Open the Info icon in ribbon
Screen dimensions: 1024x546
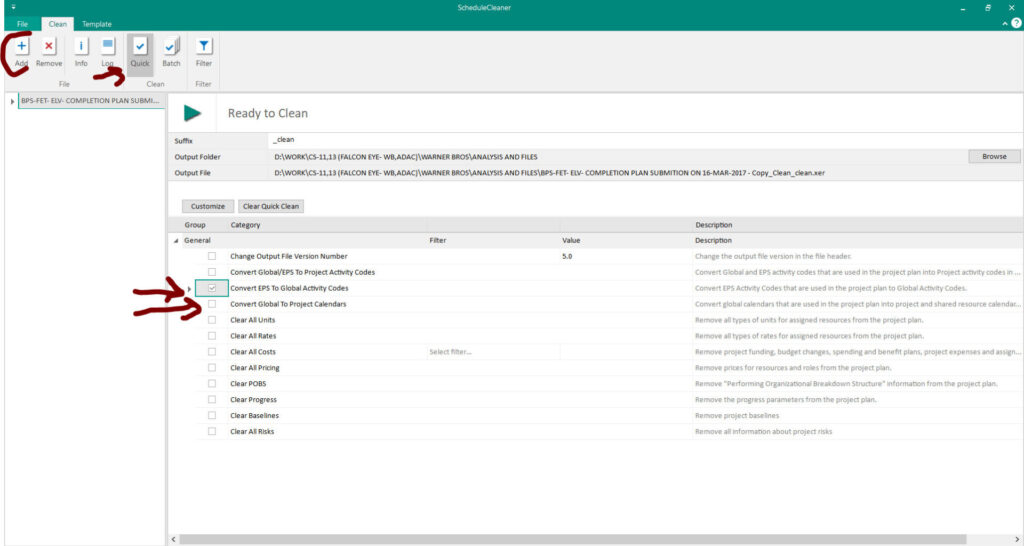(81, 46)
